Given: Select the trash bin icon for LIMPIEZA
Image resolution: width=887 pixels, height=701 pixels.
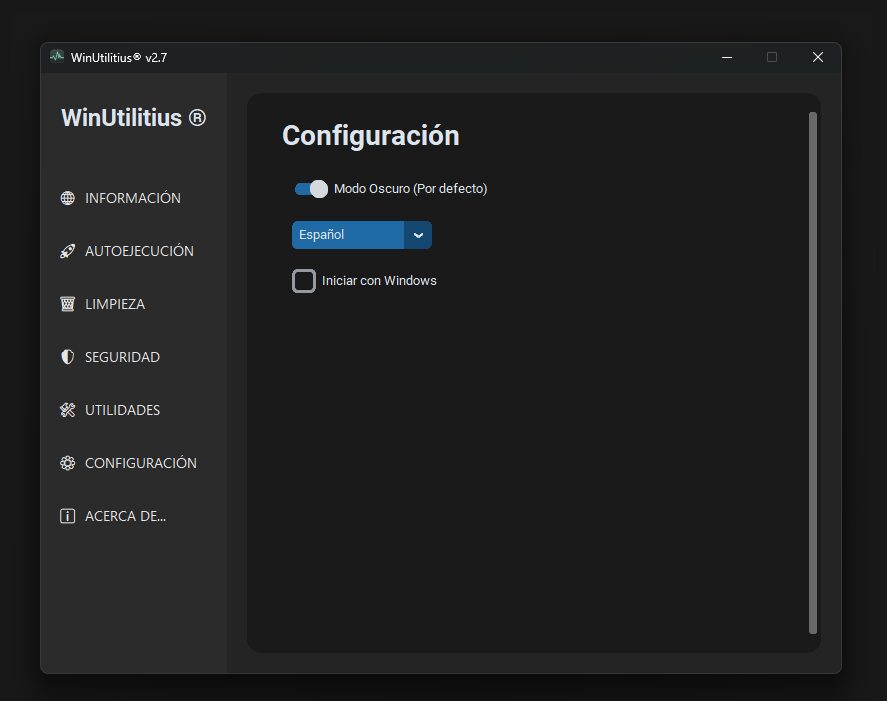Looking at the screenshot, I should [68, 304].
